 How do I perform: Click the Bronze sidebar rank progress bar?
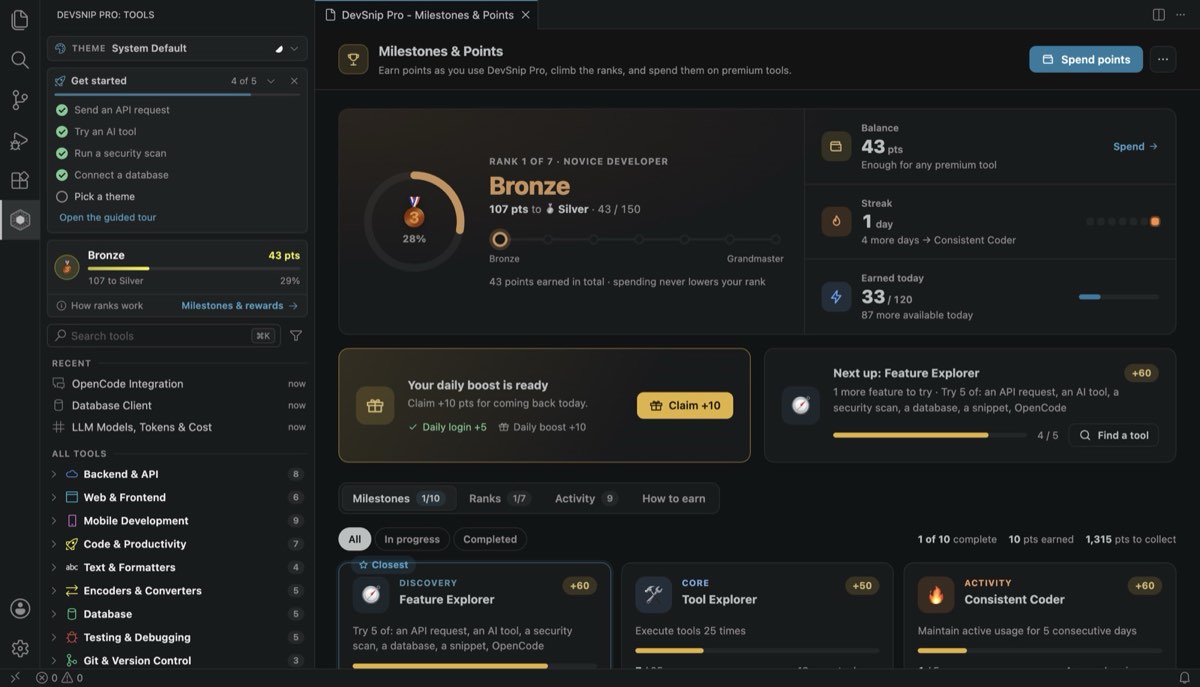[194, 268]
